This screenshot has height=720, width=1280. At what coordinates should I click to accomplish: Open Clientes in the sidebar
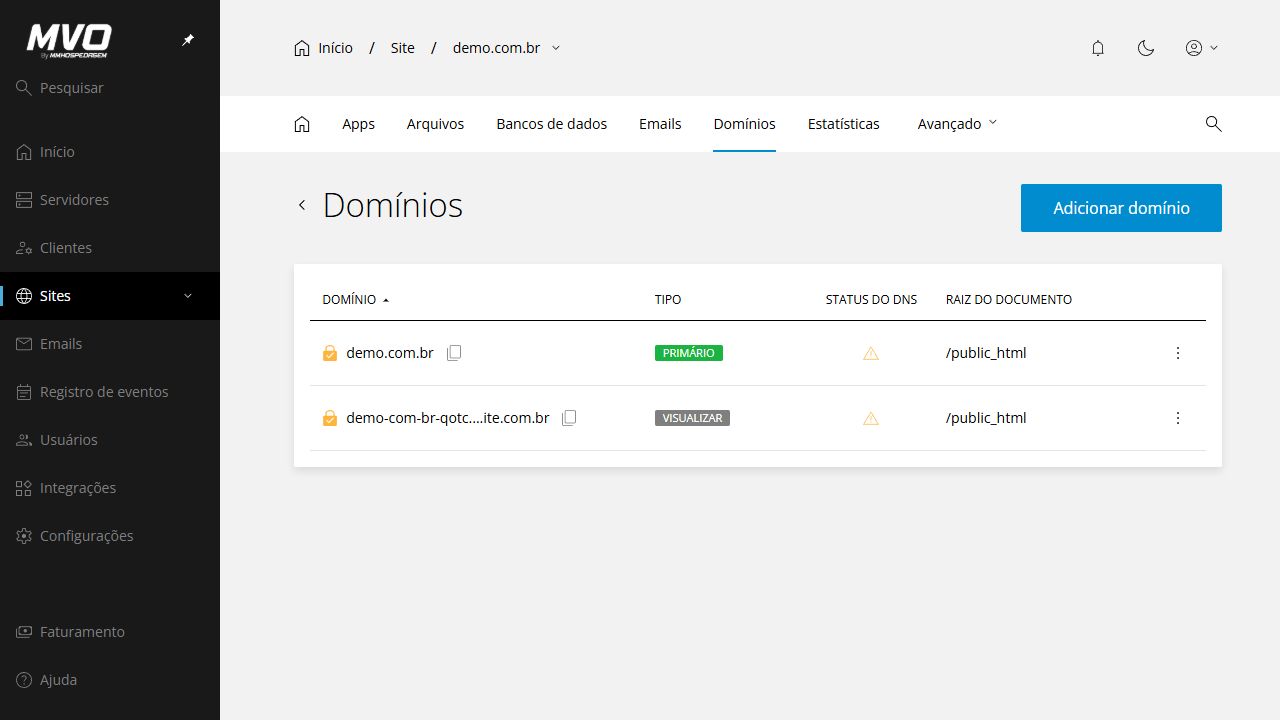tap(110, 248)
